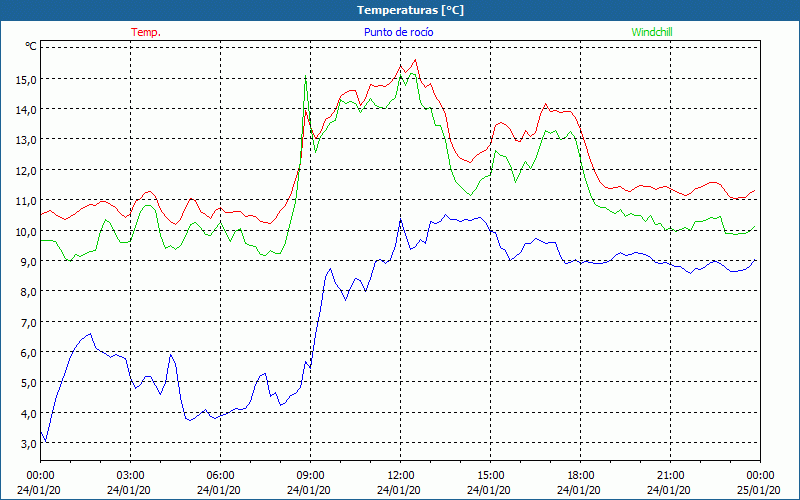Click the 4,0 y-axis value
Screen dimensions: 800x500
pyautogui.click(x=30, y=413)
